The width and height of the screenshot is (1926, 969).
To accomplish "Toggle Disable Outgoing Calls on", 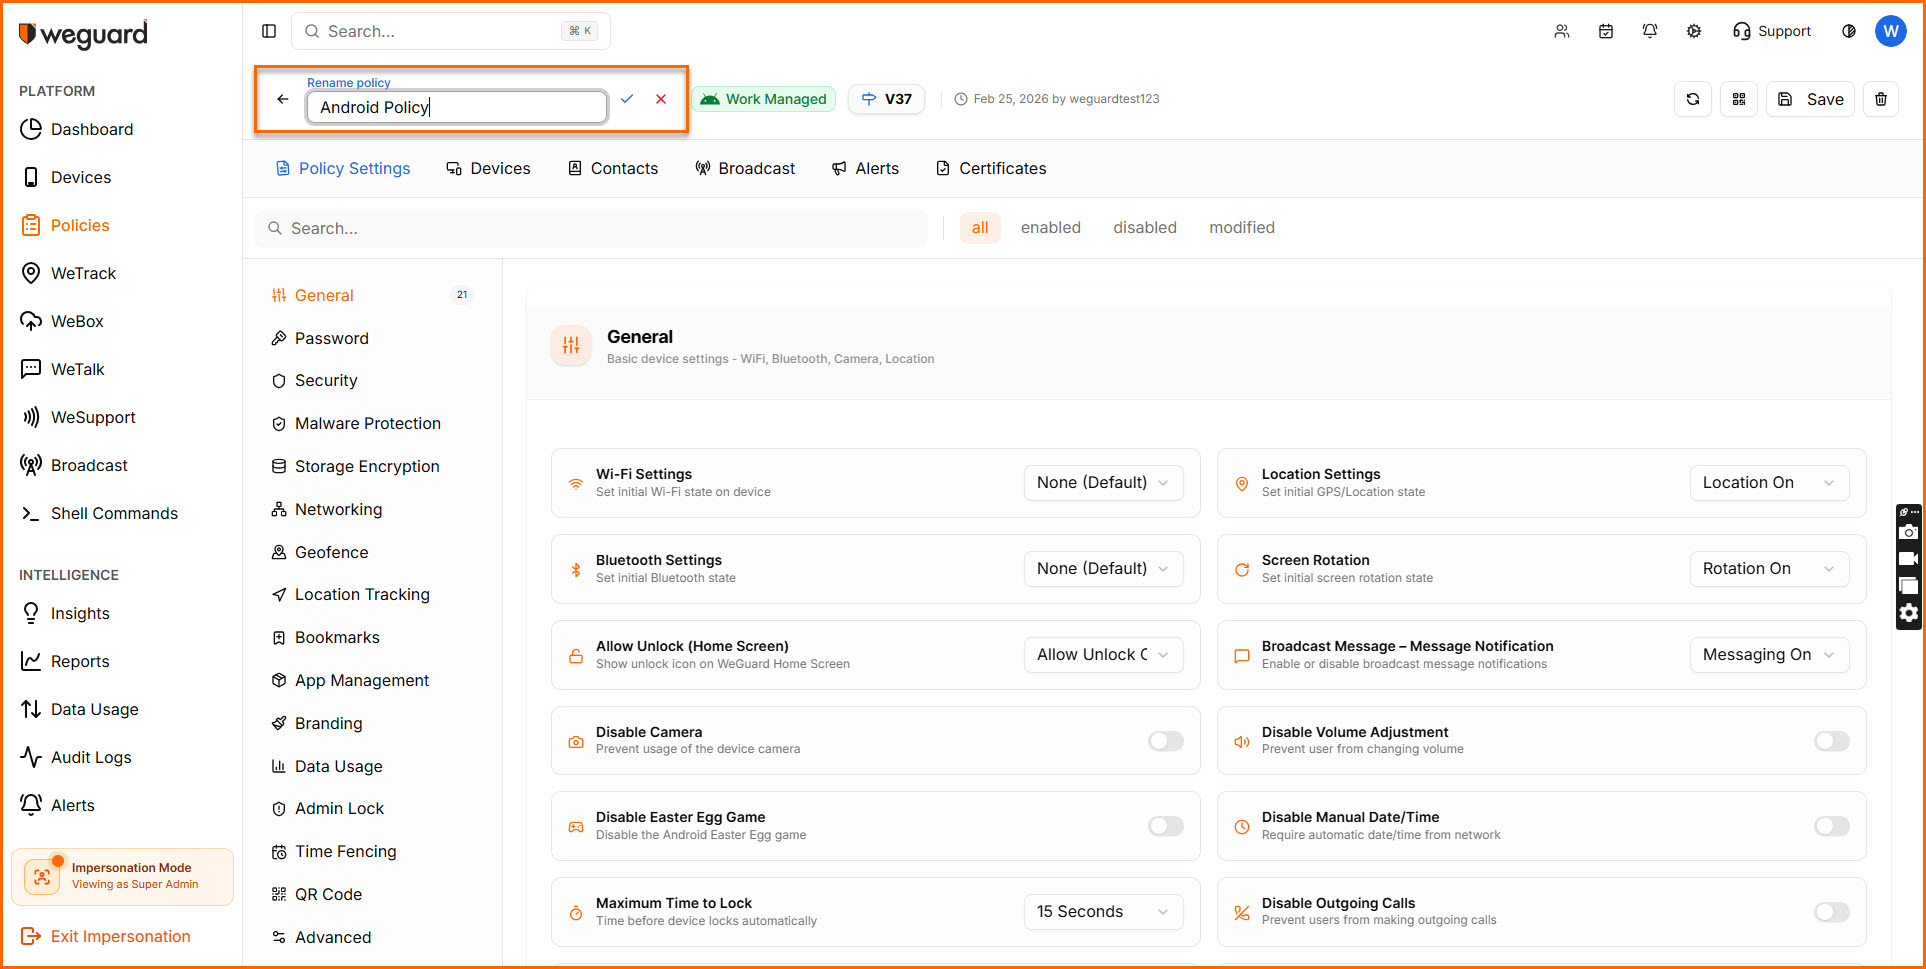I will (x=1831, y=912).
